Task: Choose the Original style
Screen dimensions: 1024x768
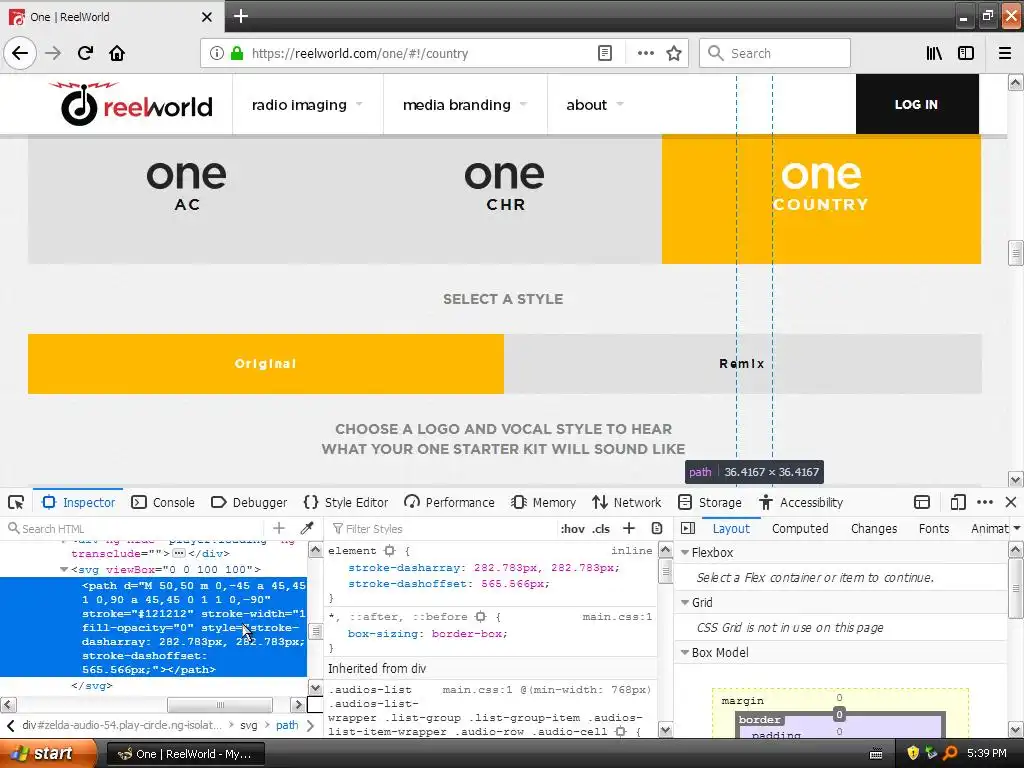Action: point(266,364)
